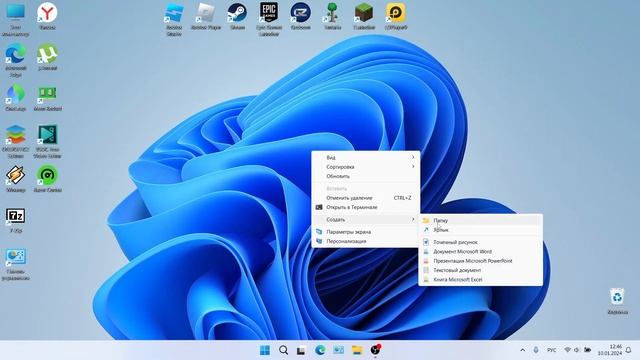Select the Roblox Player desktop shortcut
The image size is (640, 360).
point(206,16)
